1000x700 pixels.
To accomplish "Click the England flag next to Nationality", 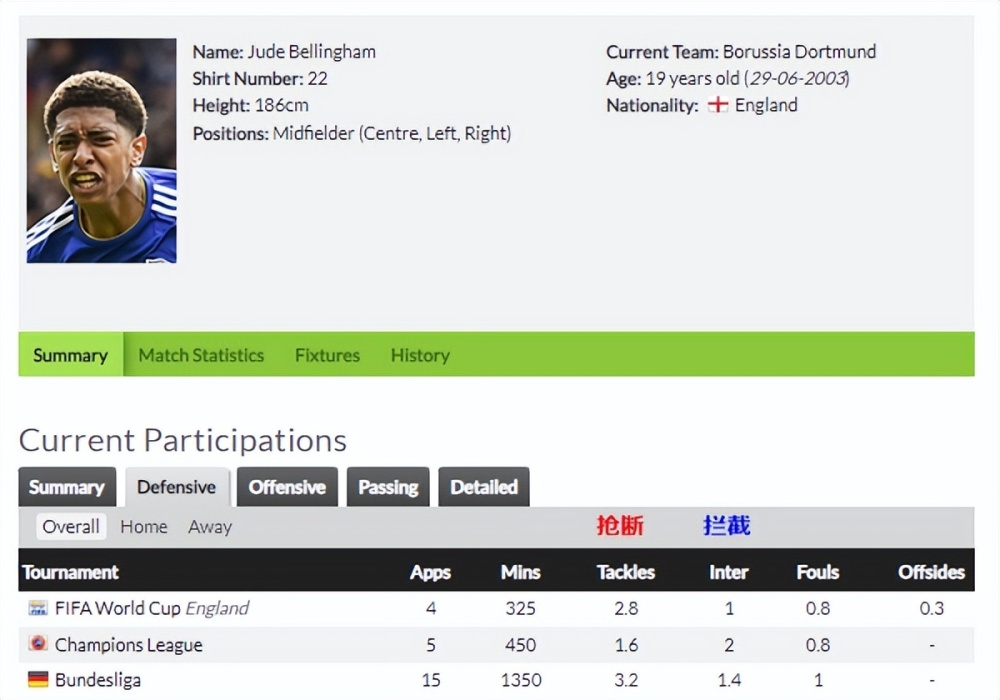I will coord(717,105).
